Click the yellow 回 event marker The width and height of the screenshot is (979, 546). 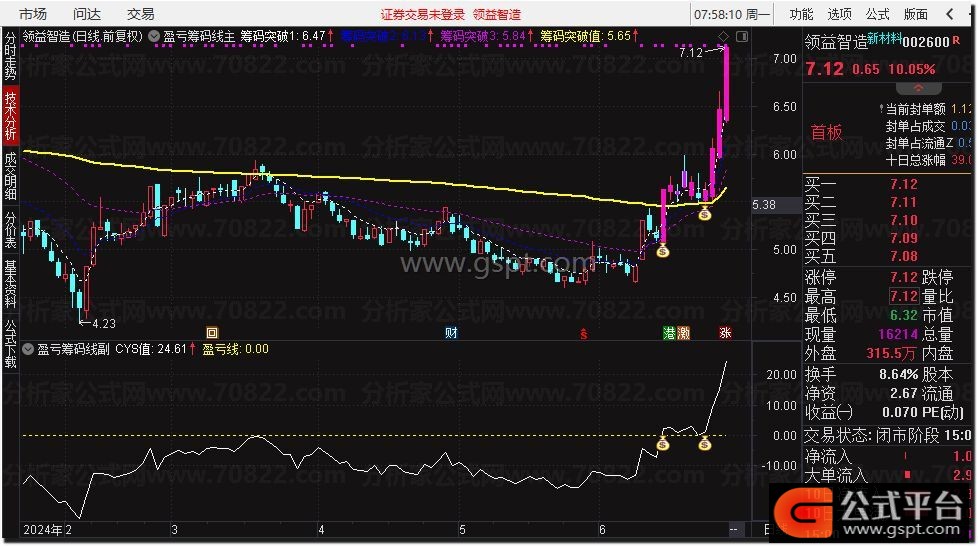212,333
